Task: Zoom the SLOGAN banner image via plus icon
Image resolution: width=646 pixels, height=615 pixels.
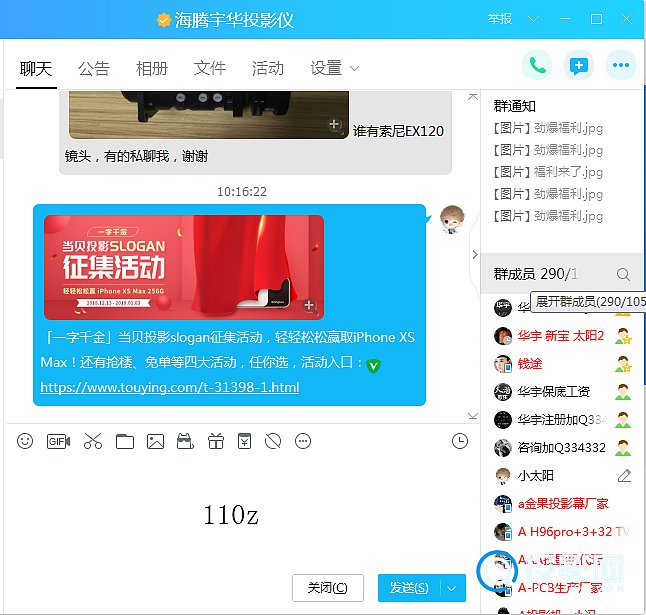Action: (x=309, y=305)
